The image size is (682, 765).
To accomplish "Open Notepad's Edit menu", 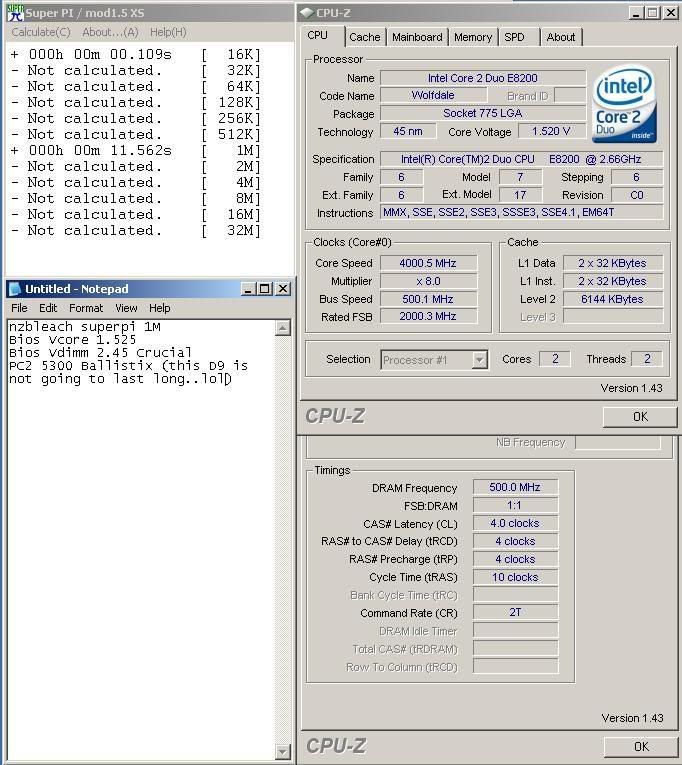I will (x=48, y=308).
